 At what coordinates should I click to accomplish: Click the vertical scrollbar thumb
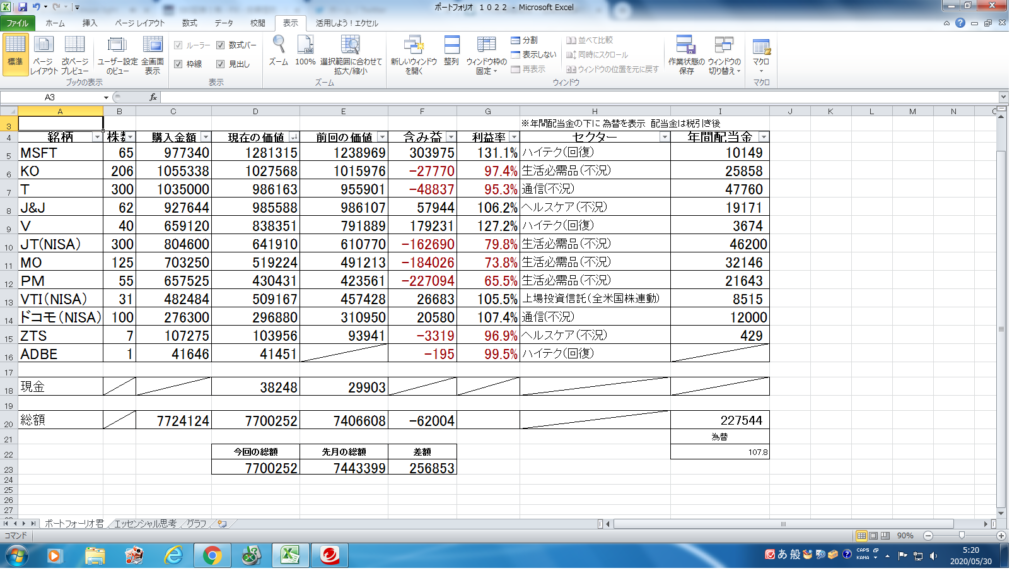tap(1001, 329)
